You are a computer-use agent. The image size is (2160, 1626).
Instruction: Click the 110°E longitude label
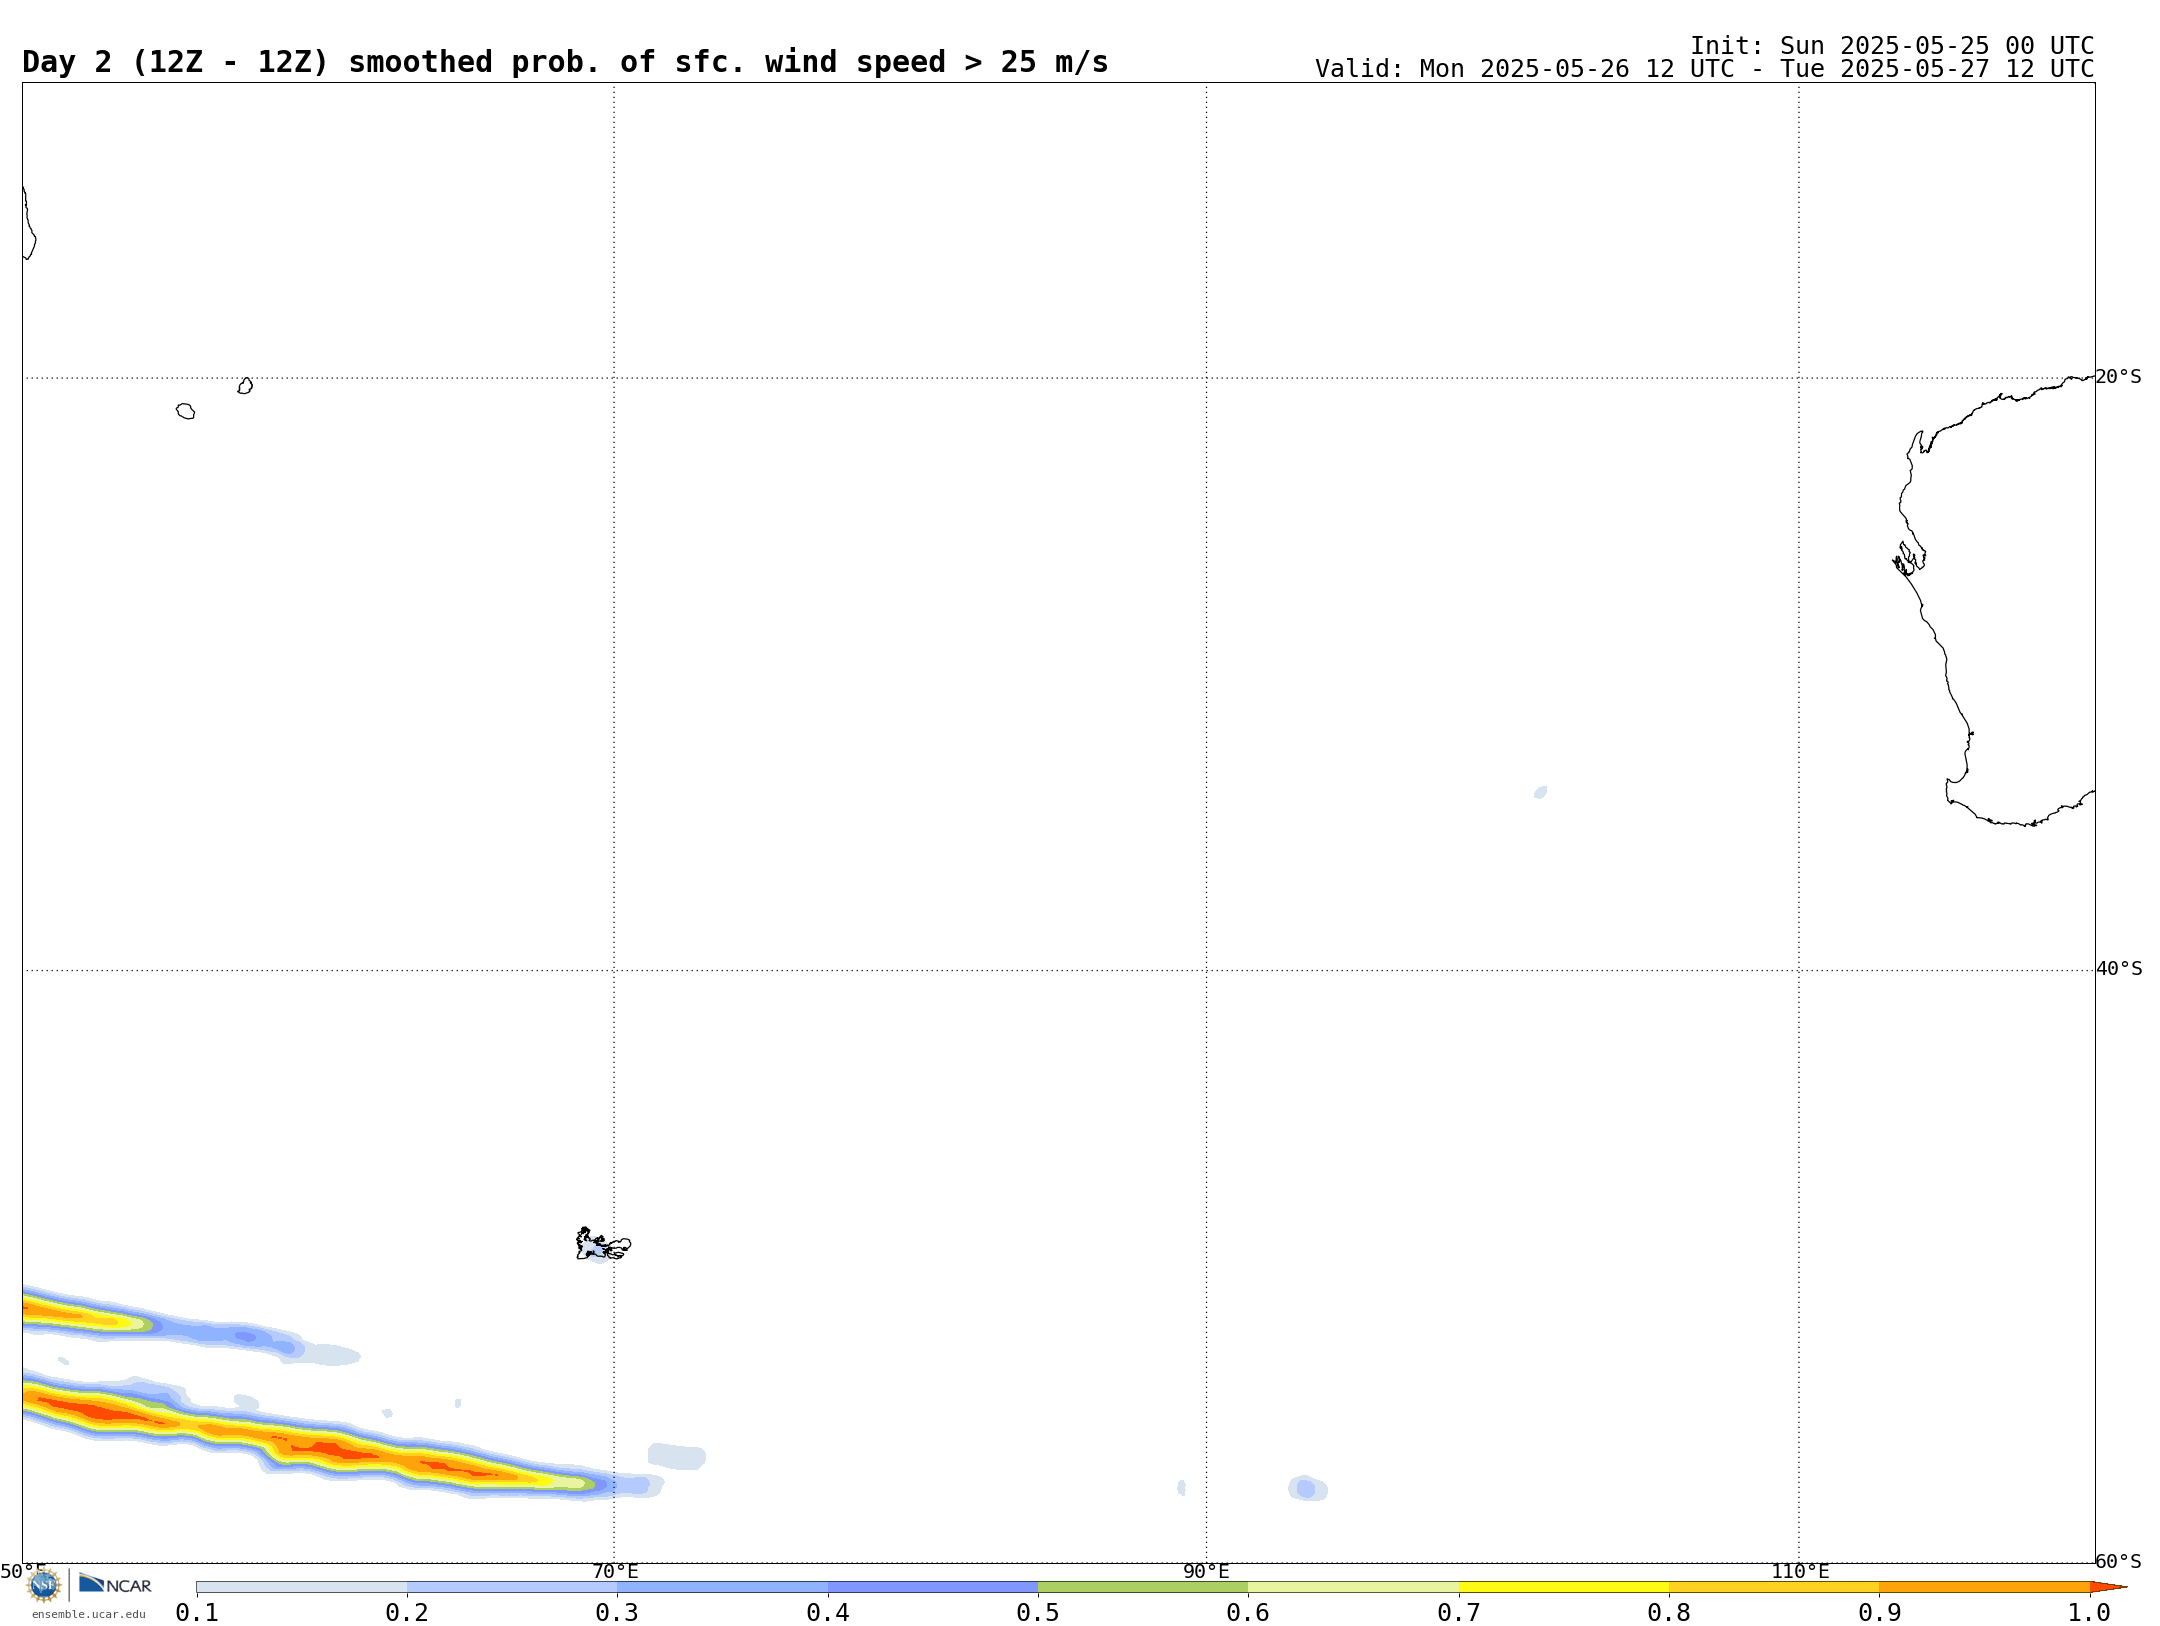coord(1800,1571)
